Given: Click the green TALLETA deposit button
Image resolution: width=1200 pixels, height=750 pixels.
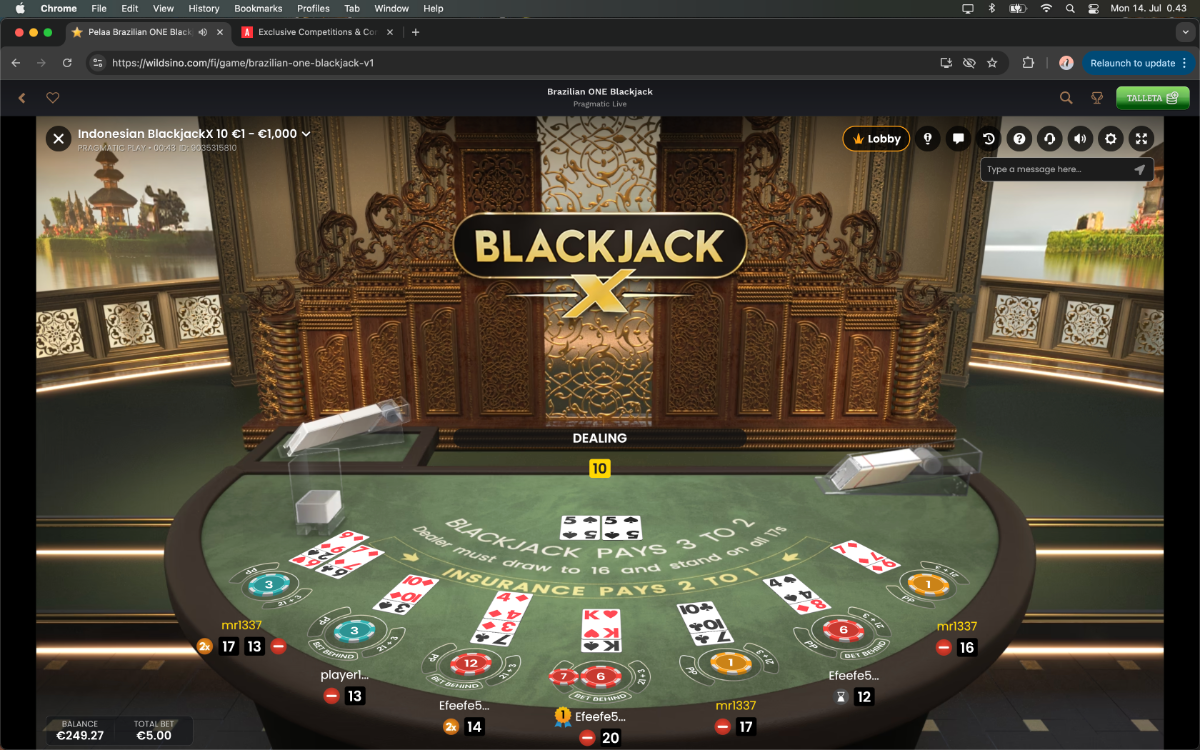Looking at the screenshot, I should pyautogui.click(x=1153, y=98).
